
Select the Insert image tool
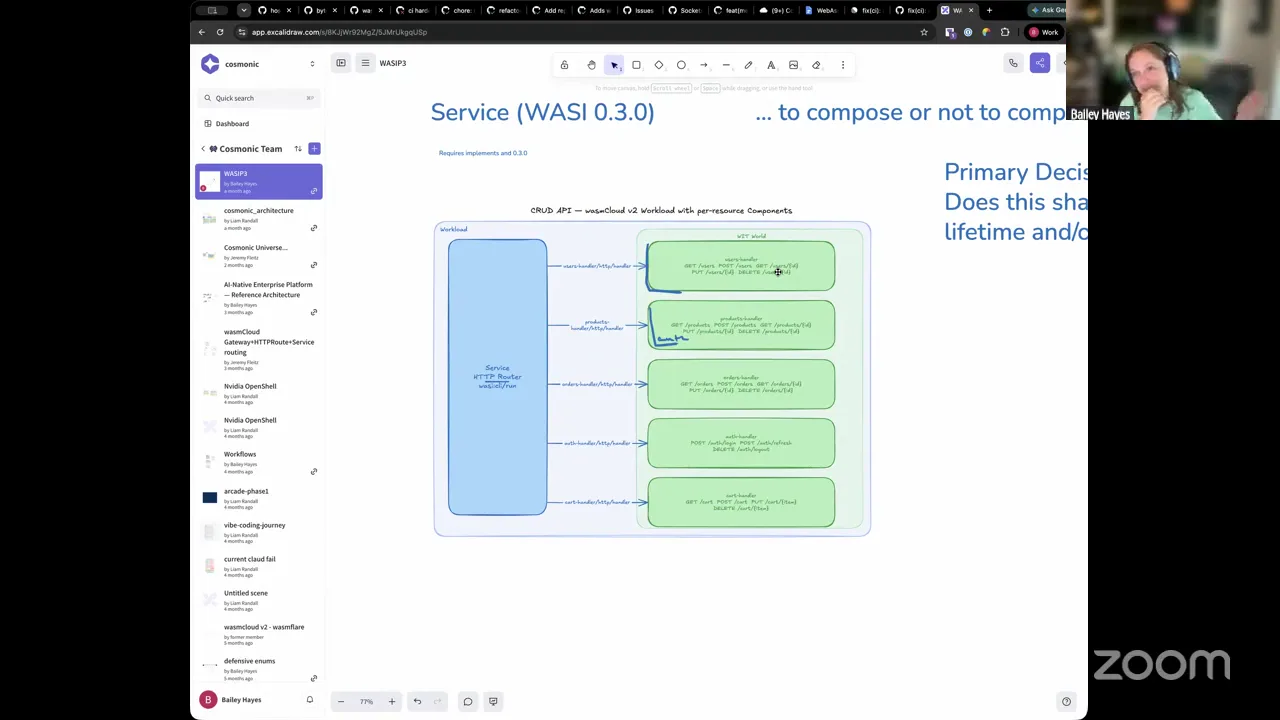point(793,65)
